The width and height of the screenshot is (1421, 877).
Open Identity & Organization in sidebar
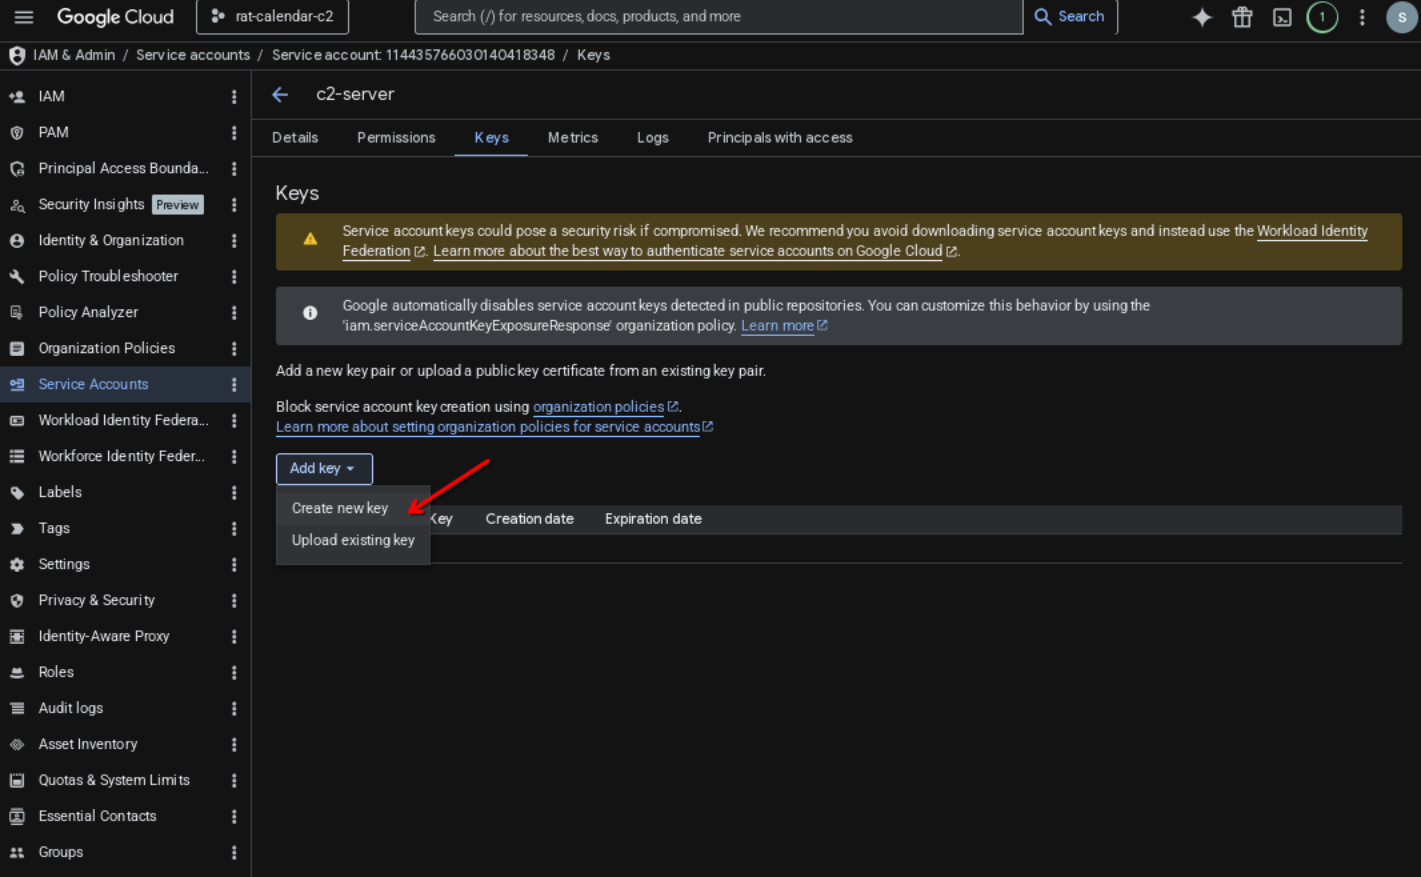(111, 241)
